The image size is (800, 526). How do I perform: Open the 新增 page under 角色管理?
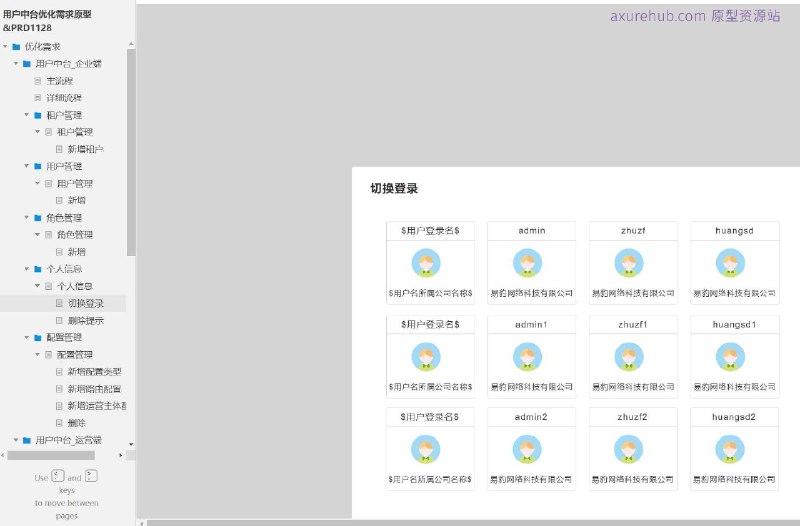[x=77, y=252]
